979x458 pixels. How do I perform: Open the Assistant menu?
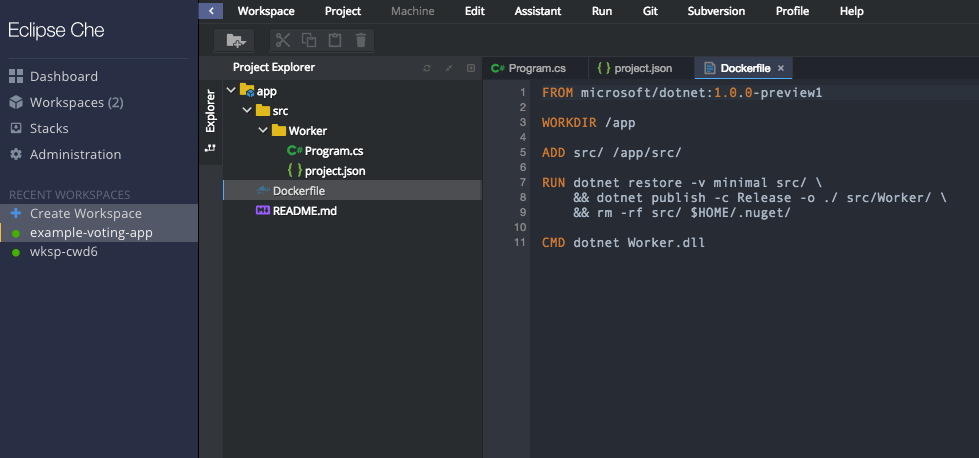coord(538,11)
